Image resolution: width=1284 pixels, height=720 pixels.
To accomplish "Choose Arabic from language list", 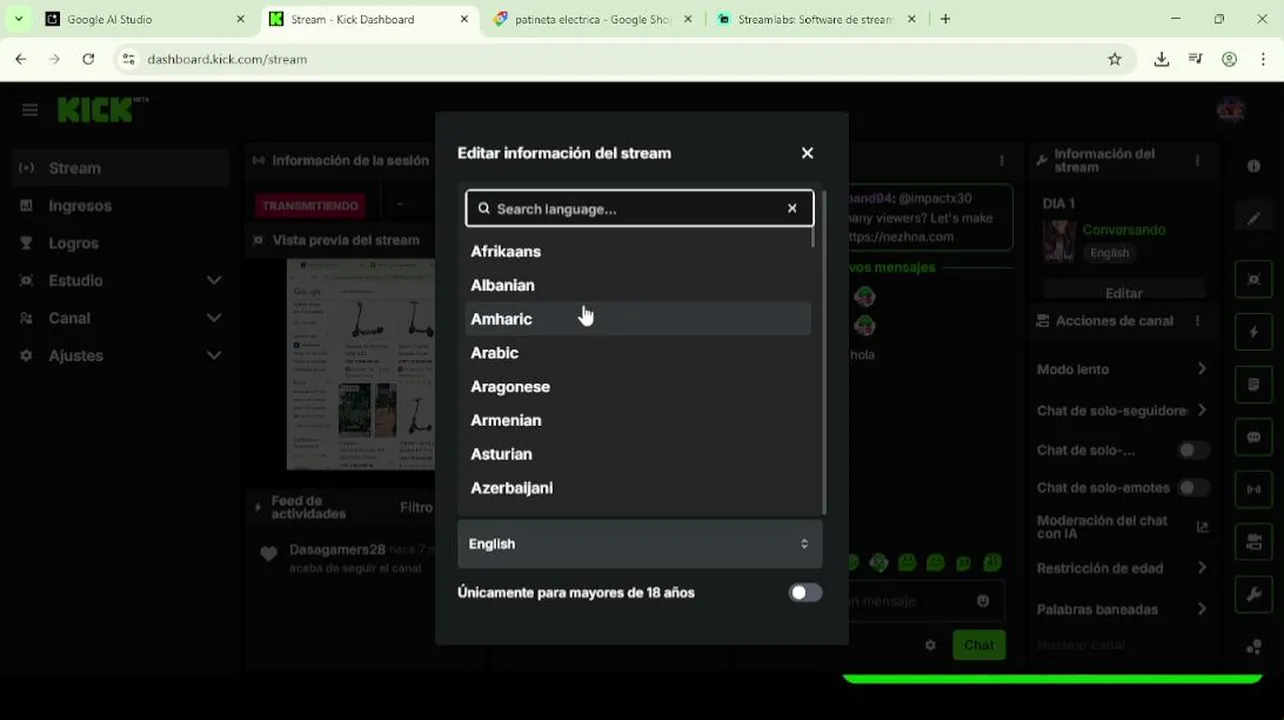I will tap(638, 353).
